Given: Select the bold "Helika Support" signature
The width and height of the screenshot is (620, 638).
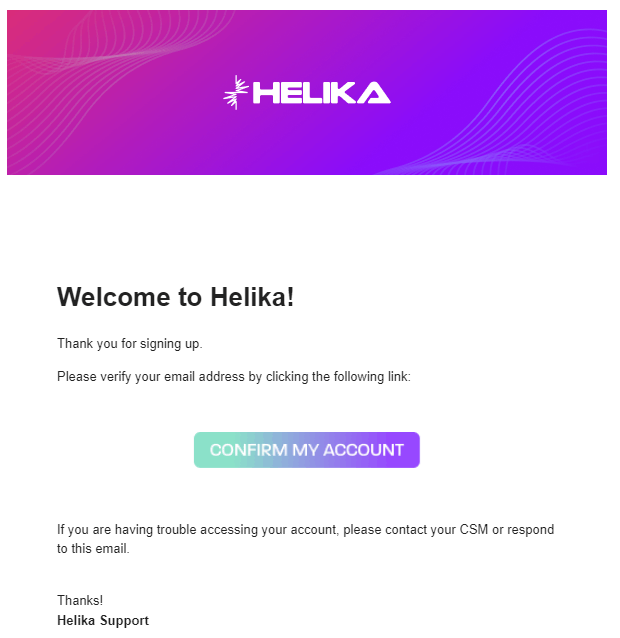Looking at the screenshot, I should point(103,621).
